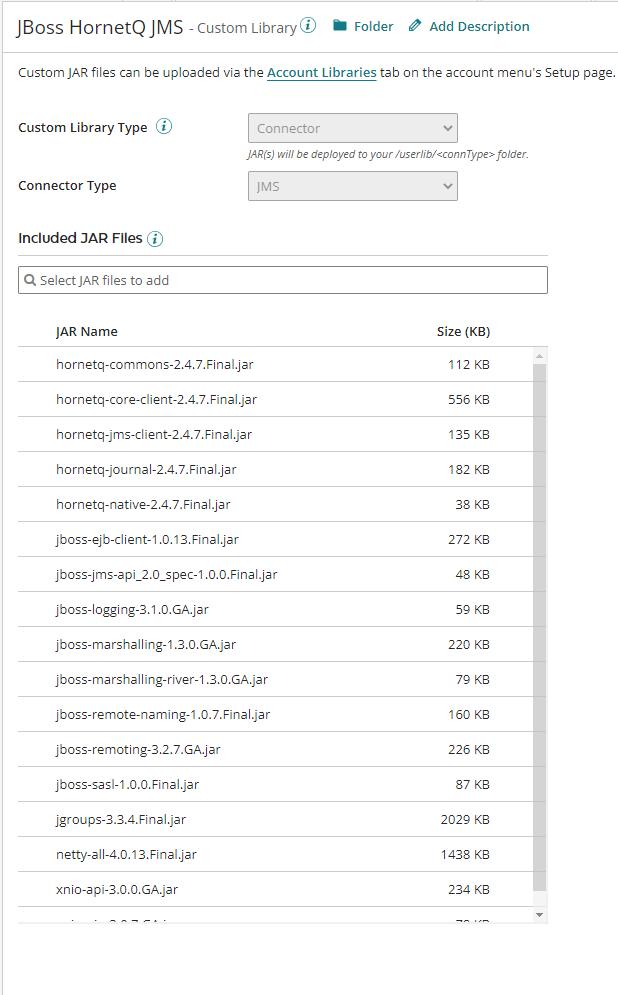The width and height of the screenshot is (618, 995).
Task: Click the chevron on the Connector dropdown
Action: click(446, 128)
